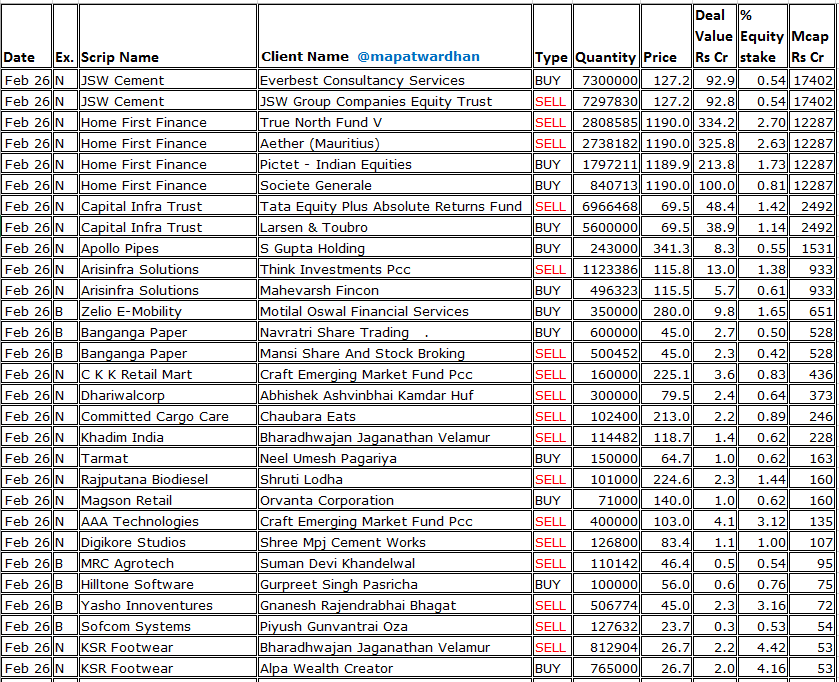
Task: Click the 'Chaubara Eats' client cell
Action: click(x=395, y=416)
